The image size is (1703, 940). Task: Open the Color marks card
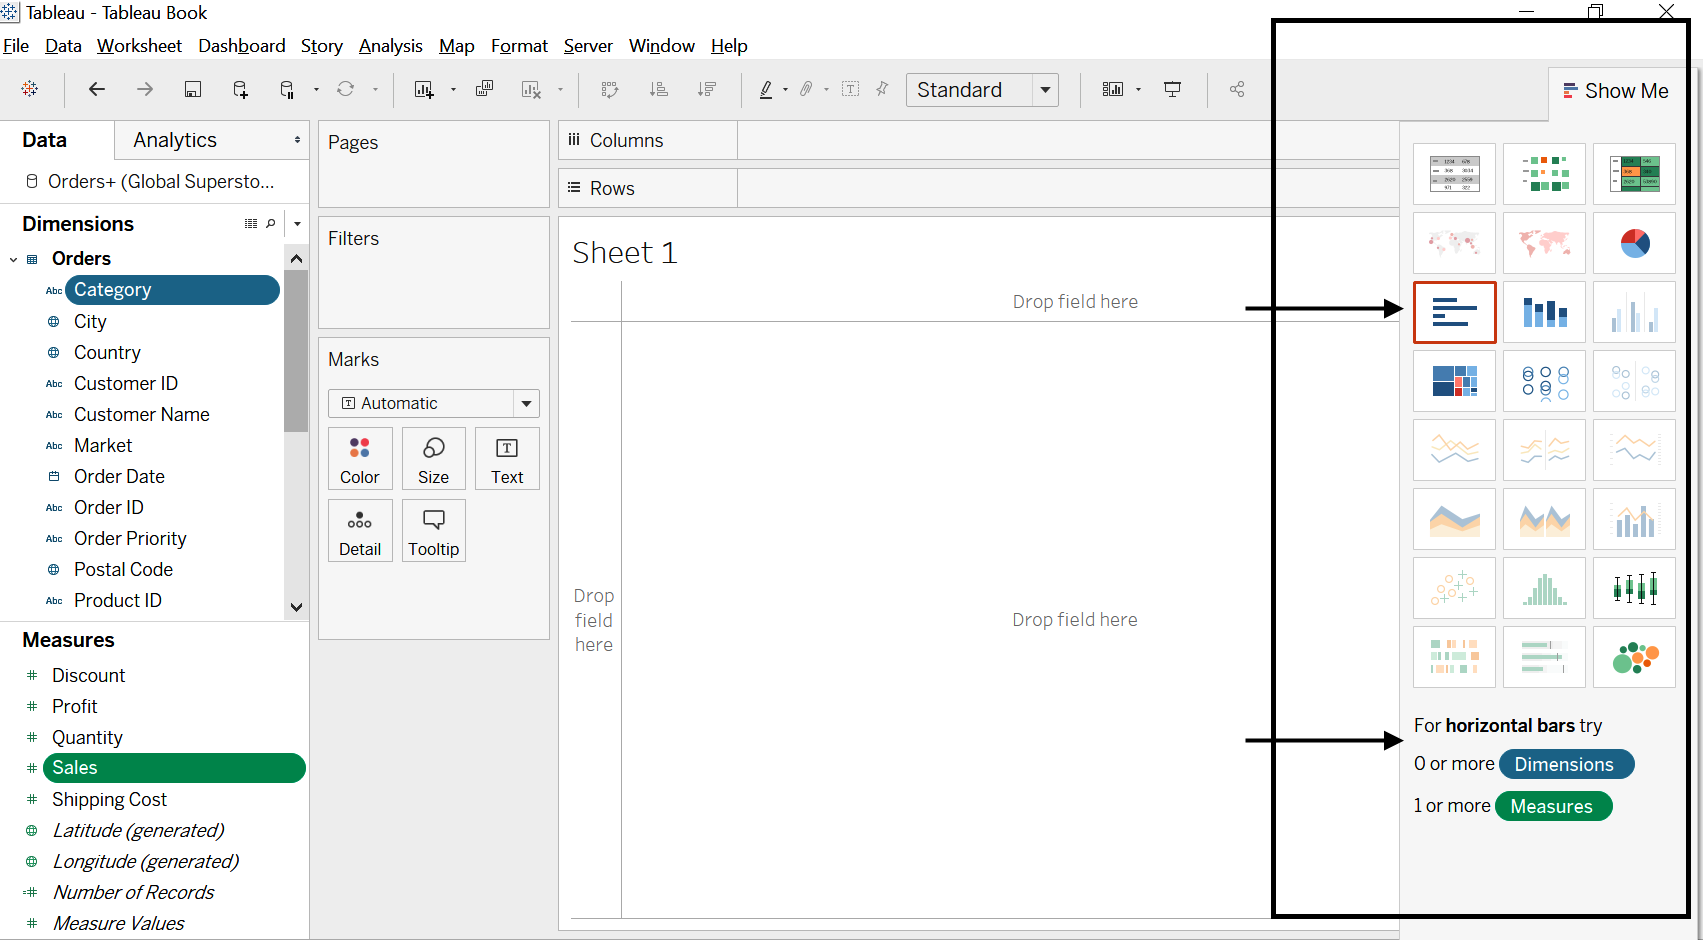click(x=360, y=459)
